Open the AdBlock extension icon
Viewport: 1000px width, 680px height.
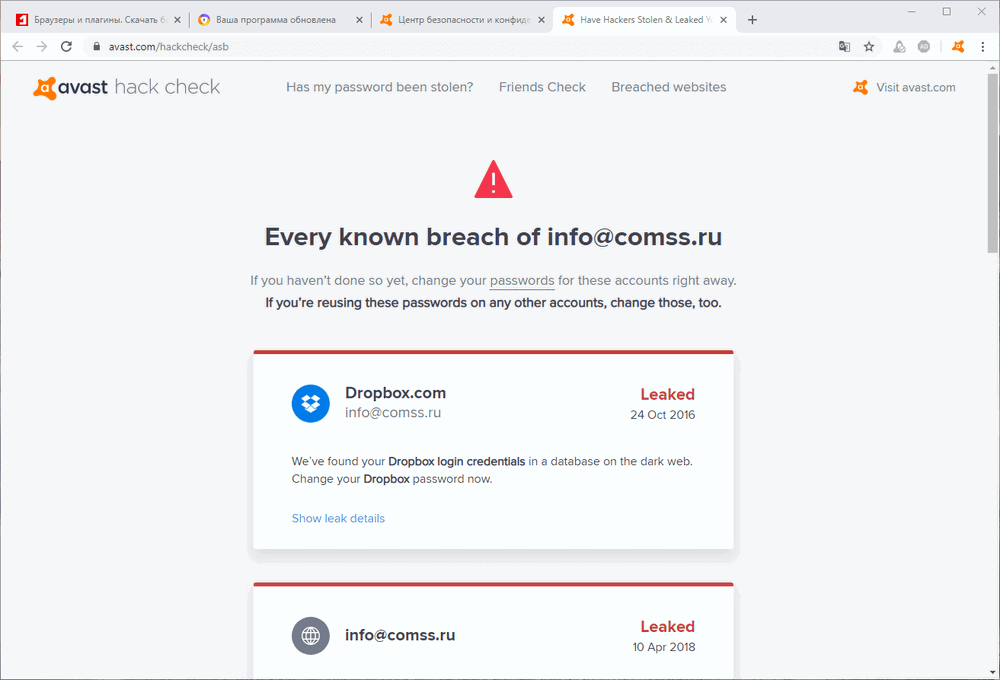[924, 46]
